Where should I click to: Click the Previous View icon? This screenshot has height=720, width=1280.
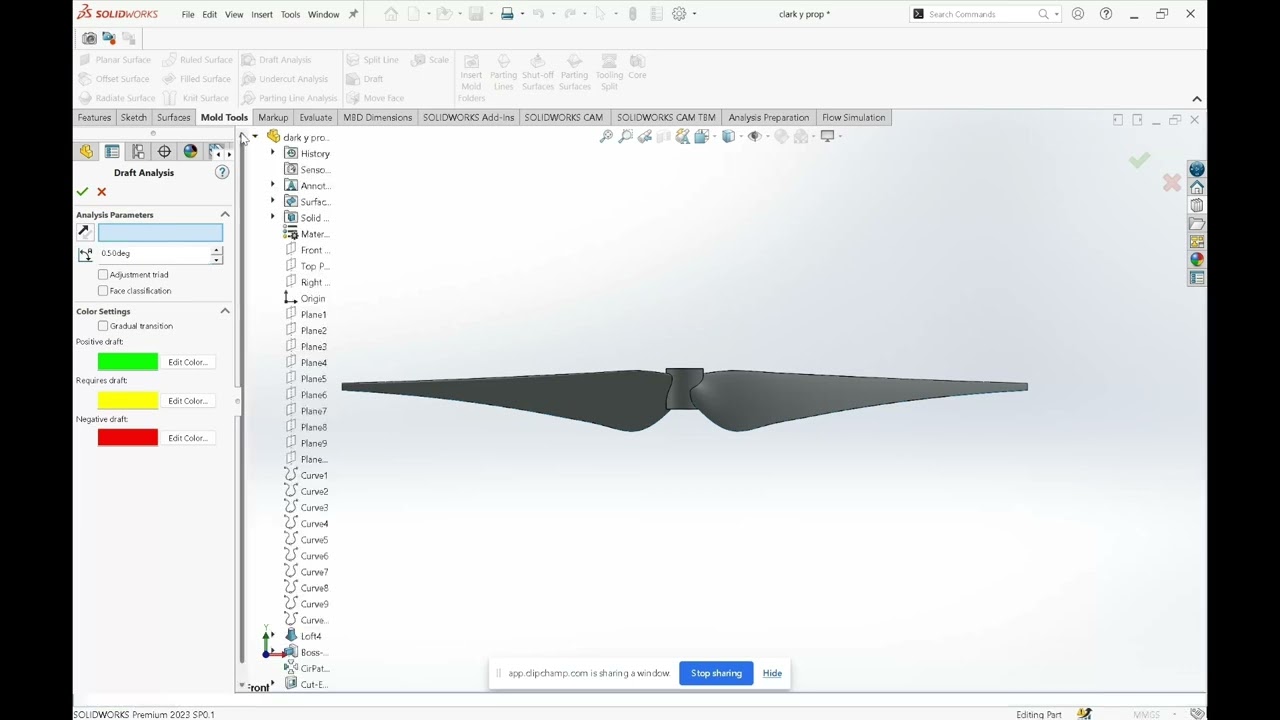pos(644,136)
